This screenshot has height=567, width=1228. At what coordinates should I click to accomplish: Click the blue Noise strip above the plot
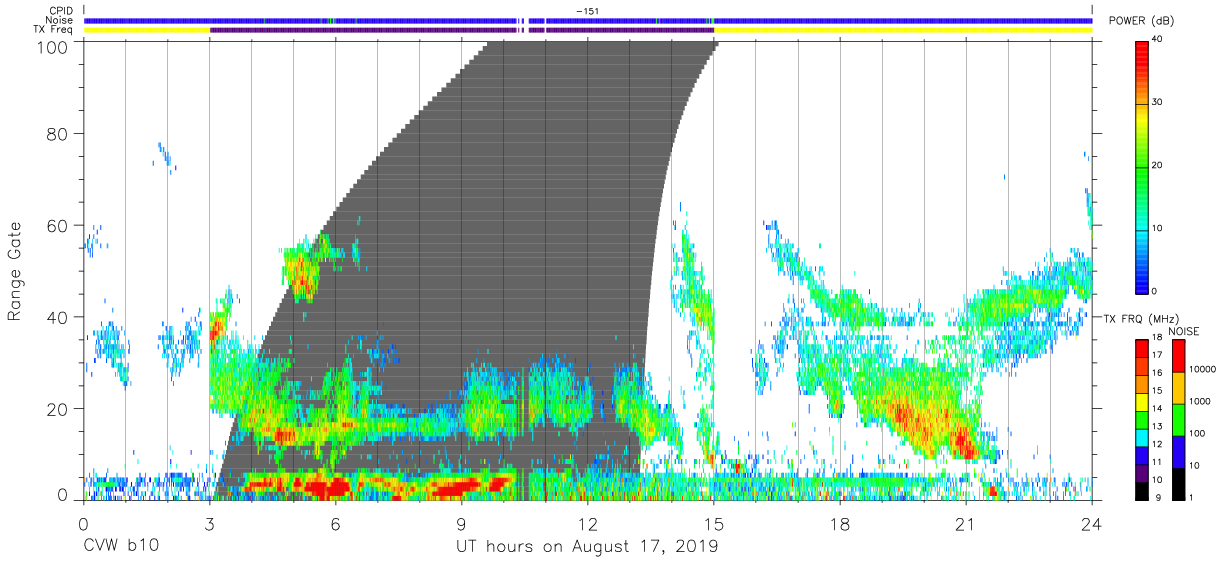588,20
